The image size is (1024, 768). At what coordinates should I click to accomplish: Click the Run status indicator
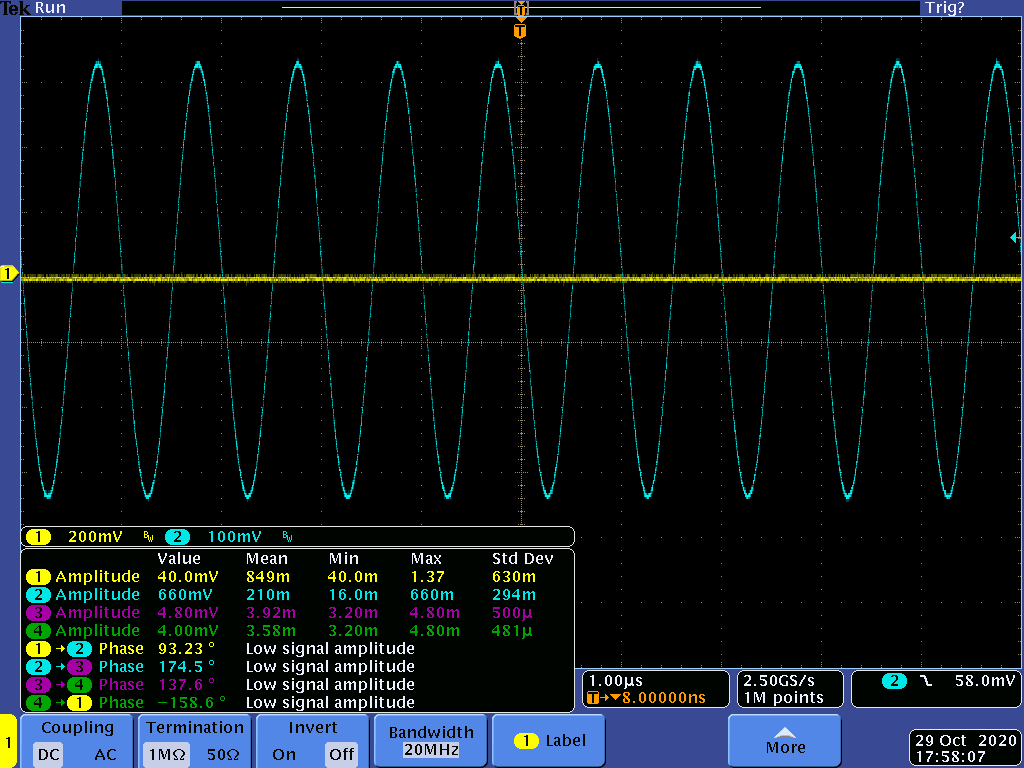[x=50, y=8]
